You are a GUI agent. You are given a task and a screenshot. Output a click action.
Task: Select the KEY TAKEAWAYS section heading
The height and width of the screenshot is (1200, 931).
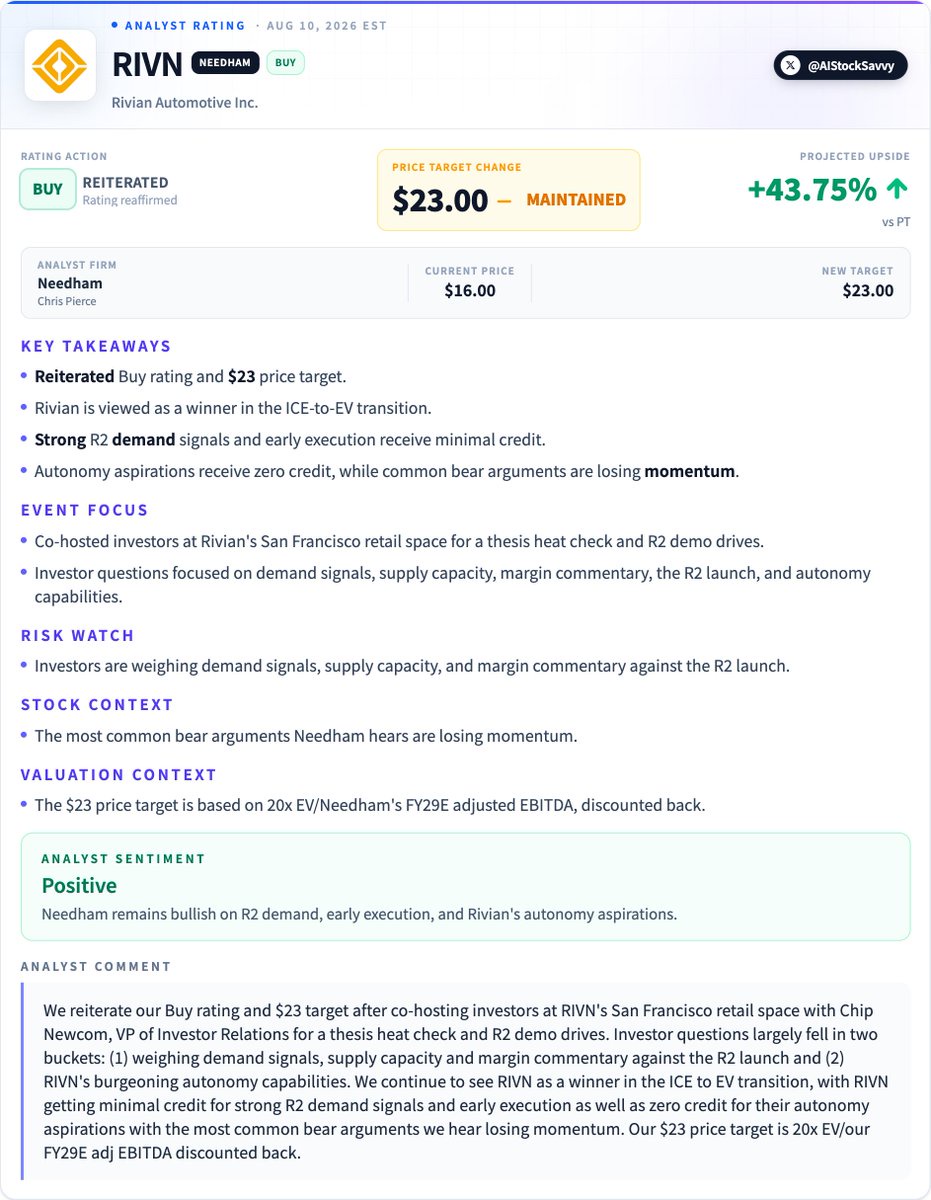tap(96, 346)
